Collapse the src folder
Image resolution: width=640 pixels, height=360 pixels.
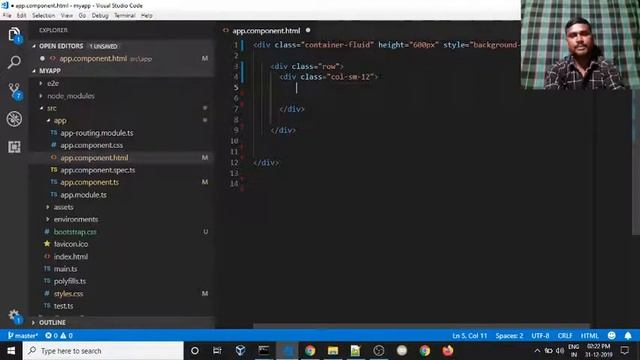pyautogui.click(x=52, y=108)
